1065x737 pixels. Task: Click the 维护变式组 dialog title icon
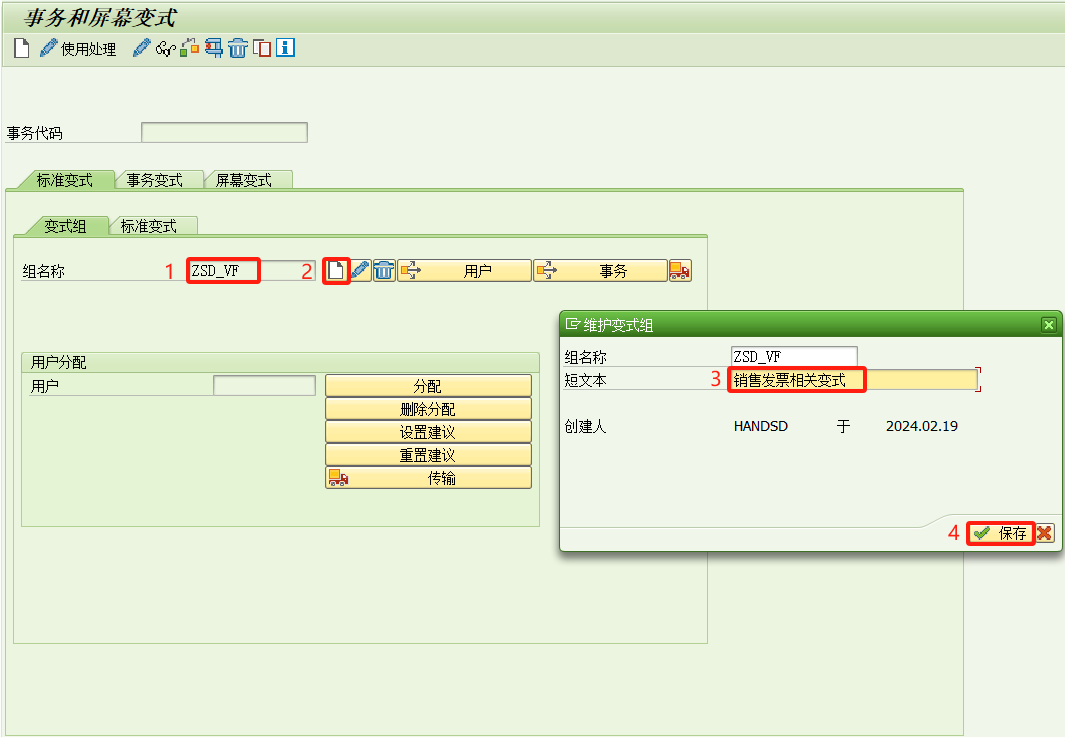pos(572,325)
